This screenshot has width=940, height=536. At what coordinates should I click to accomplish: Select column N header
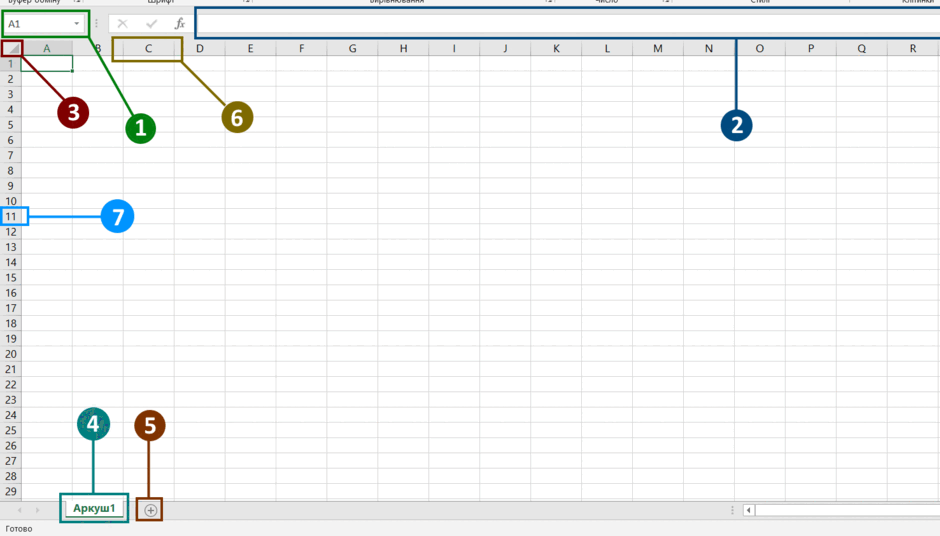coord(709,49)
